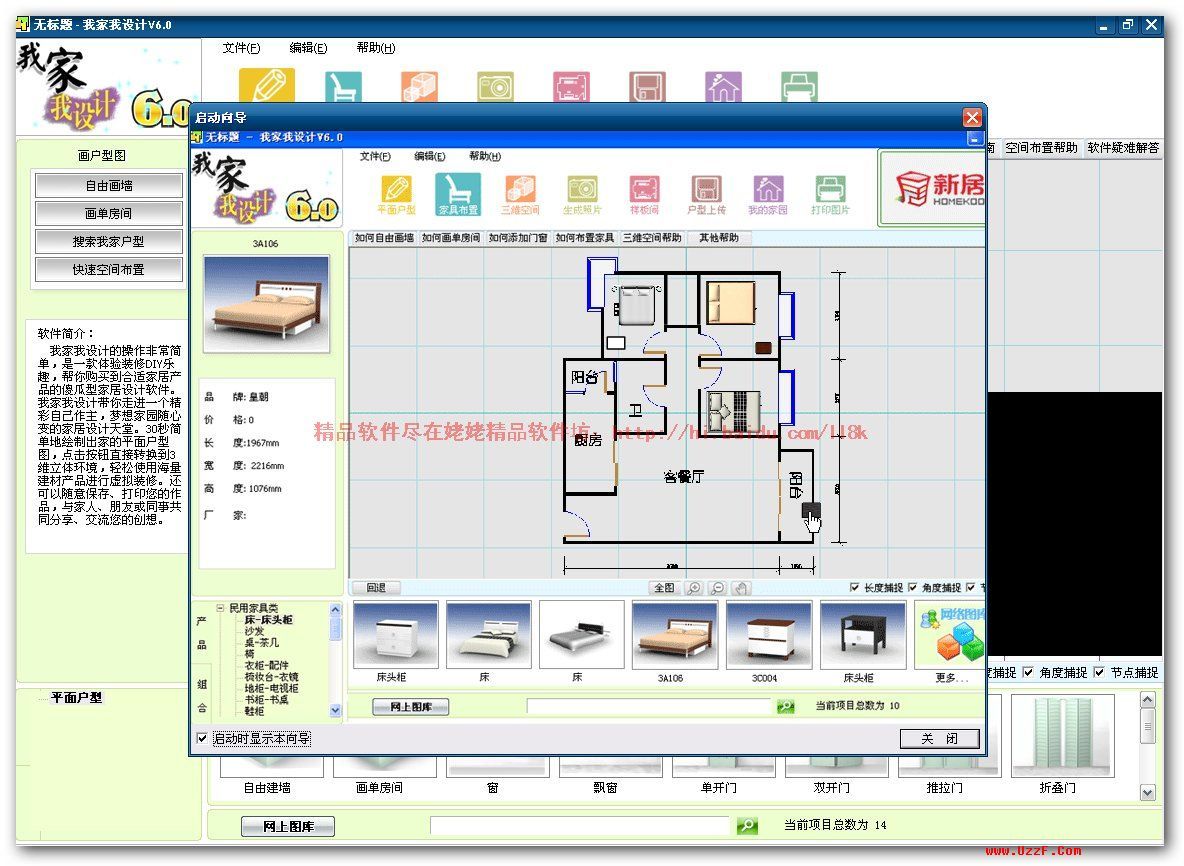
Task: Select 沙发 in furniture tree
Action: (254, 631)
